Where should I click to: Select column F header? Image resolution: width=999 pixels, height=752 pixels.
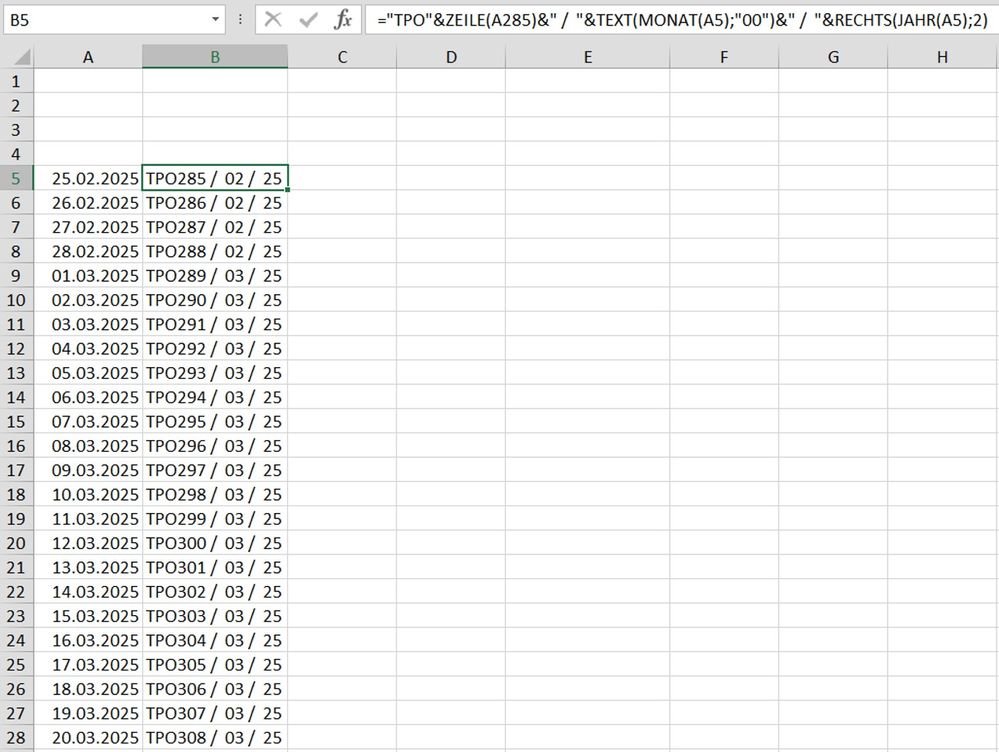pos(724,57)
